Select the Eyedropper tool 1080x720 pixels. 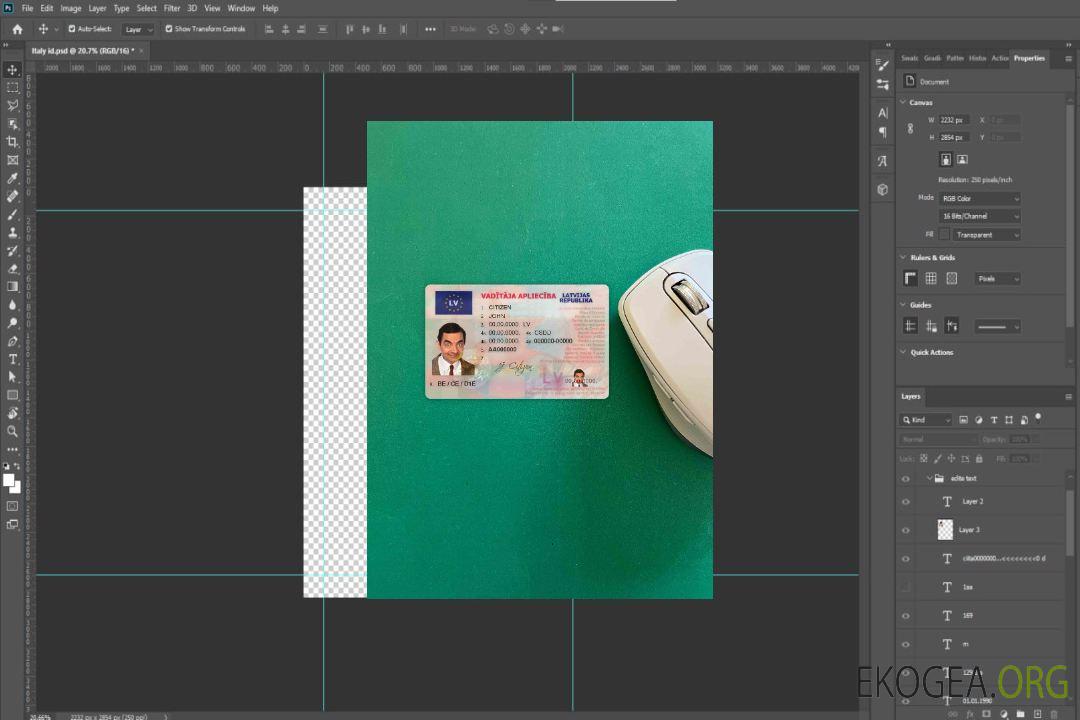pos(12,178)
